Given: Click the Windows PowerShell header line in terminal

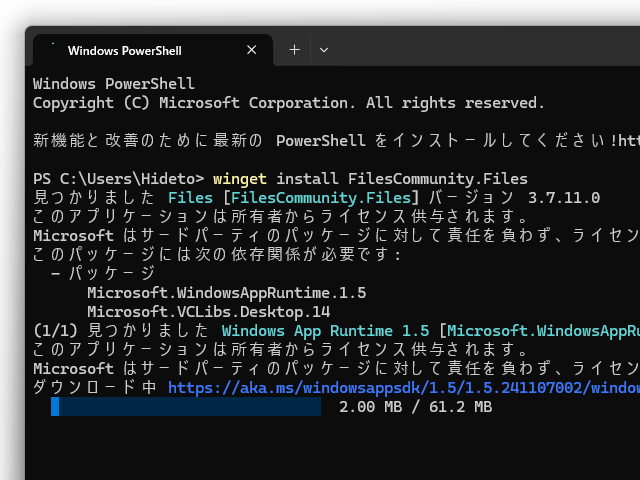Looking at the screenshot, I should (x=113, y=84).
